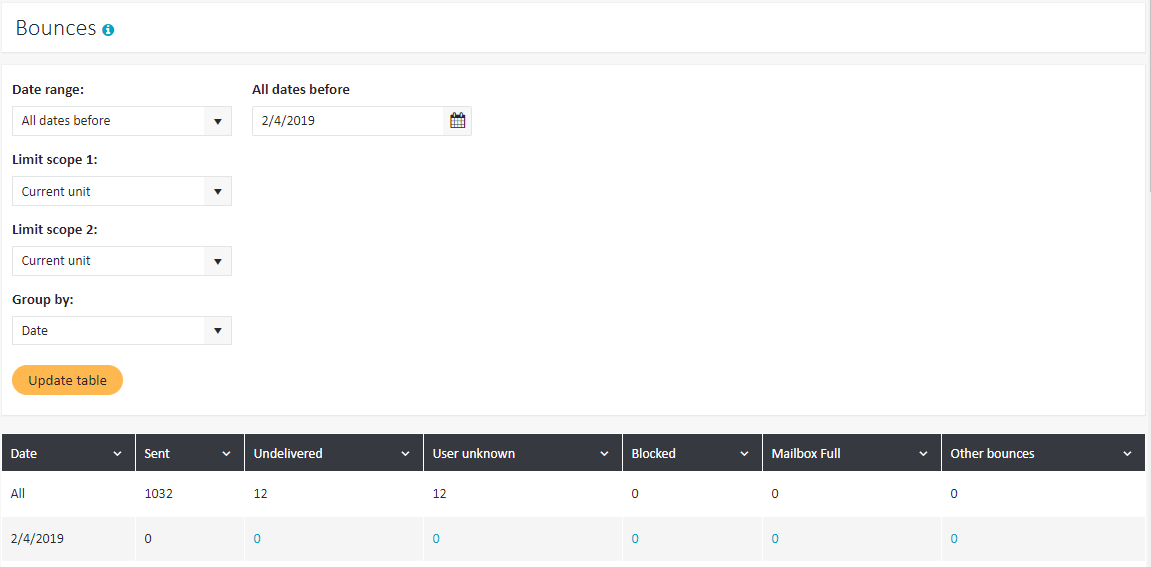The height and width of the screenshot is (567, 1151).
Task: Click the All dates before date field
Action: [348, 121]
